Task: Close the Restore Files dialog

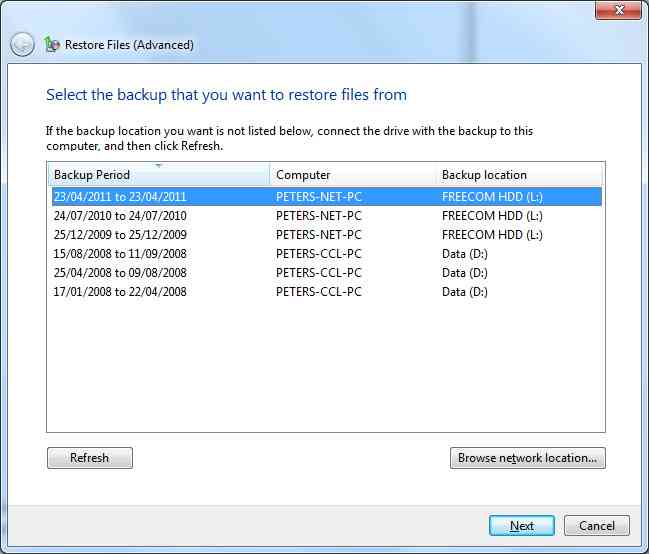Action: (618, 10)
